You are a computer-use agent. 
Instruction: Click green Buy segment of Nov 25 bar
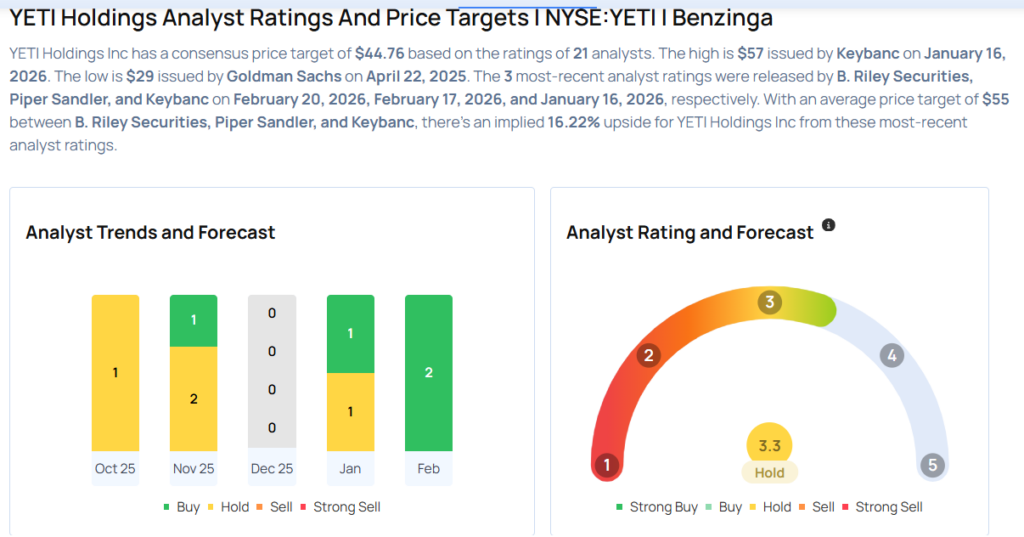193,320
